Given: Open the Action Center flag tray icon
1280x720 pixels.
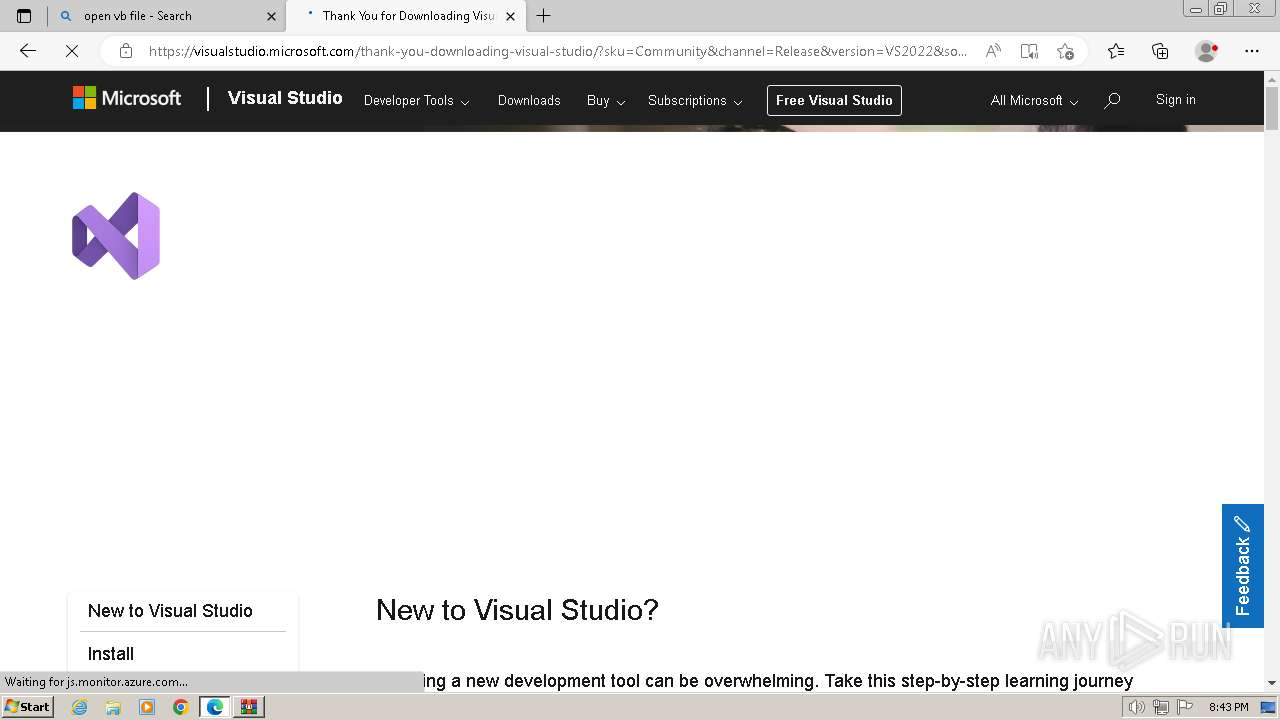Looking at the screenshot, I should pyautogui.click(x=1184, y=707).
